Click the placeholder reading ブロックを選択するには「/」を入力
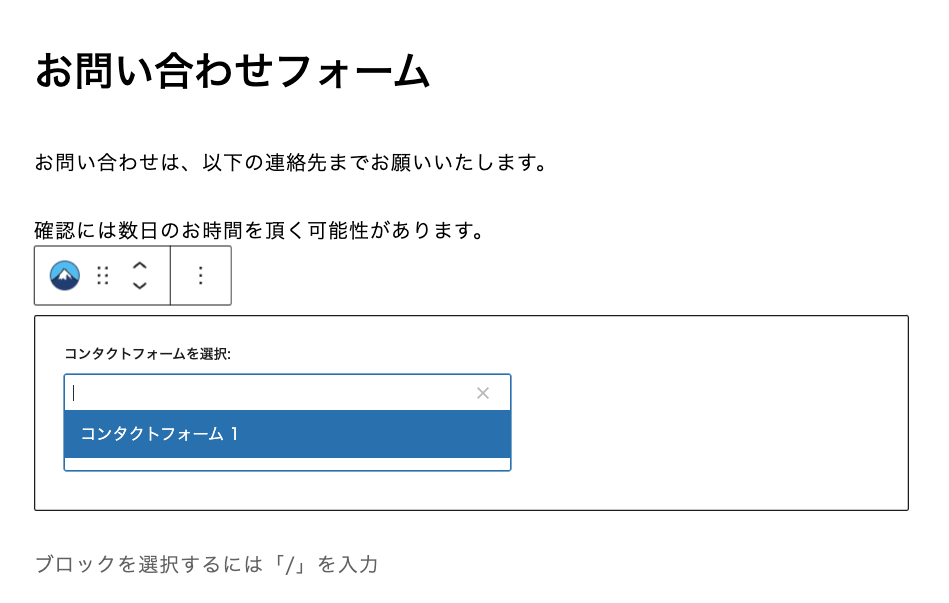Image resolution: width=949 pixels, height=603 pixels. (205, 564)
